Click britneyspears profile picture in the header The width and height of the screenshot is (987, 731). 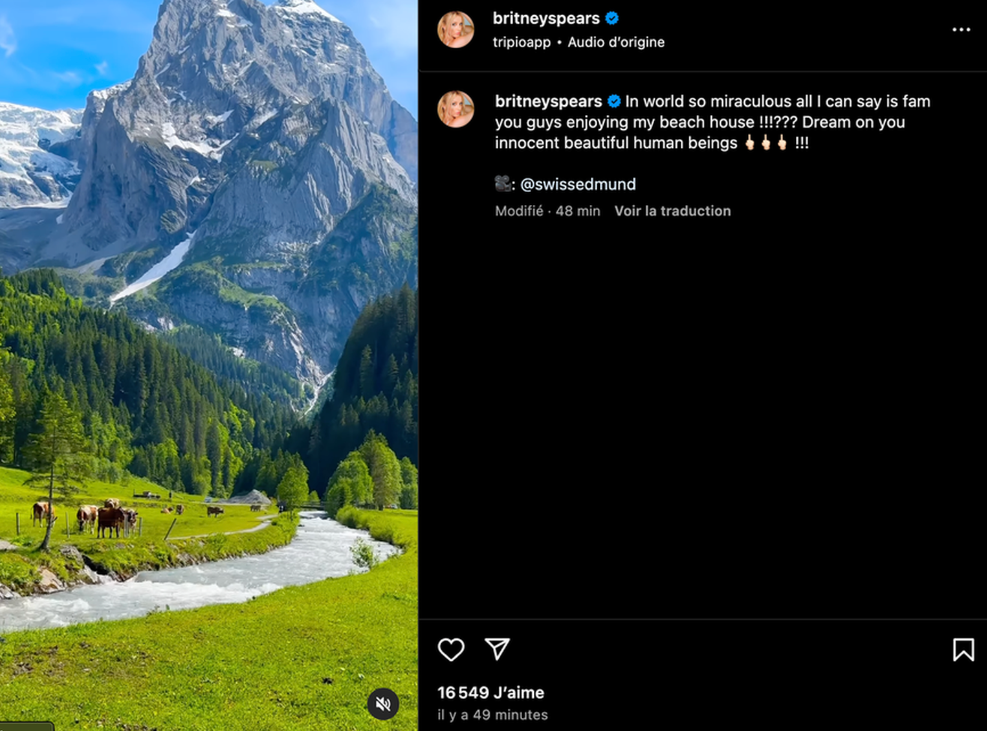[456, 29]
